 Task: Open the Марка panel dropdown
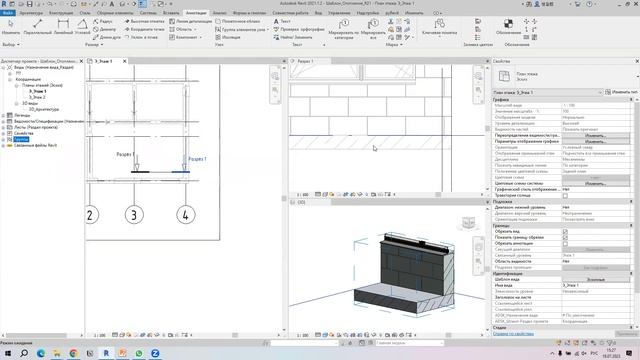[x=394, y=44]
